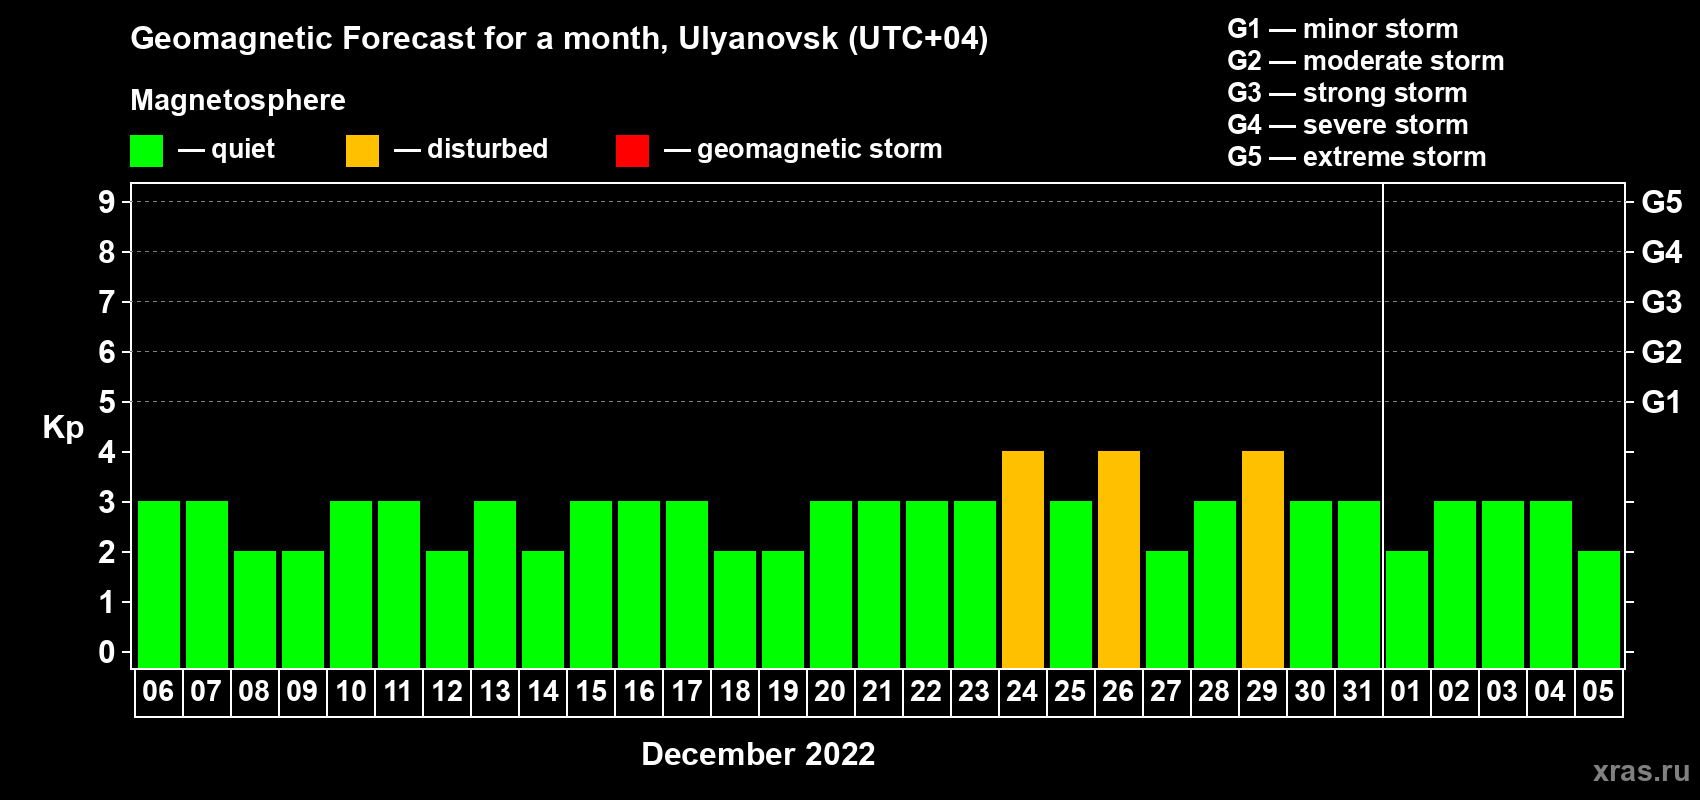Click the G1 label on right axis
The width and height of the screenshot is (1700, 800).
coord(1662,402)
